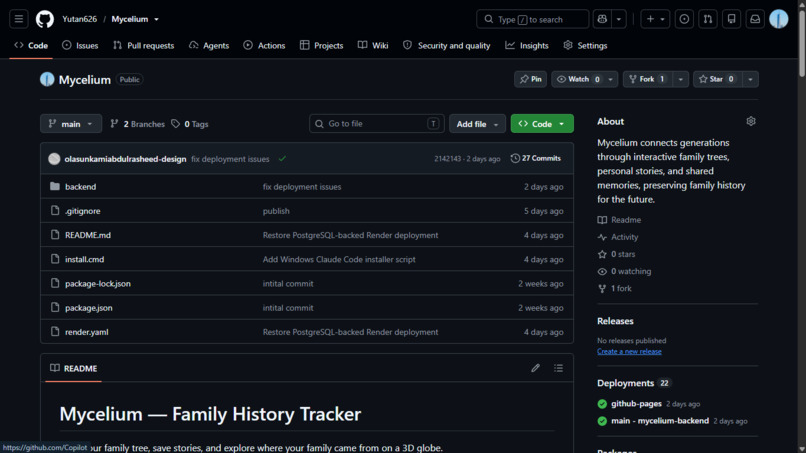Expand the Star lists dropdown arrow
806x453 pixels.
tap(750, 79)
